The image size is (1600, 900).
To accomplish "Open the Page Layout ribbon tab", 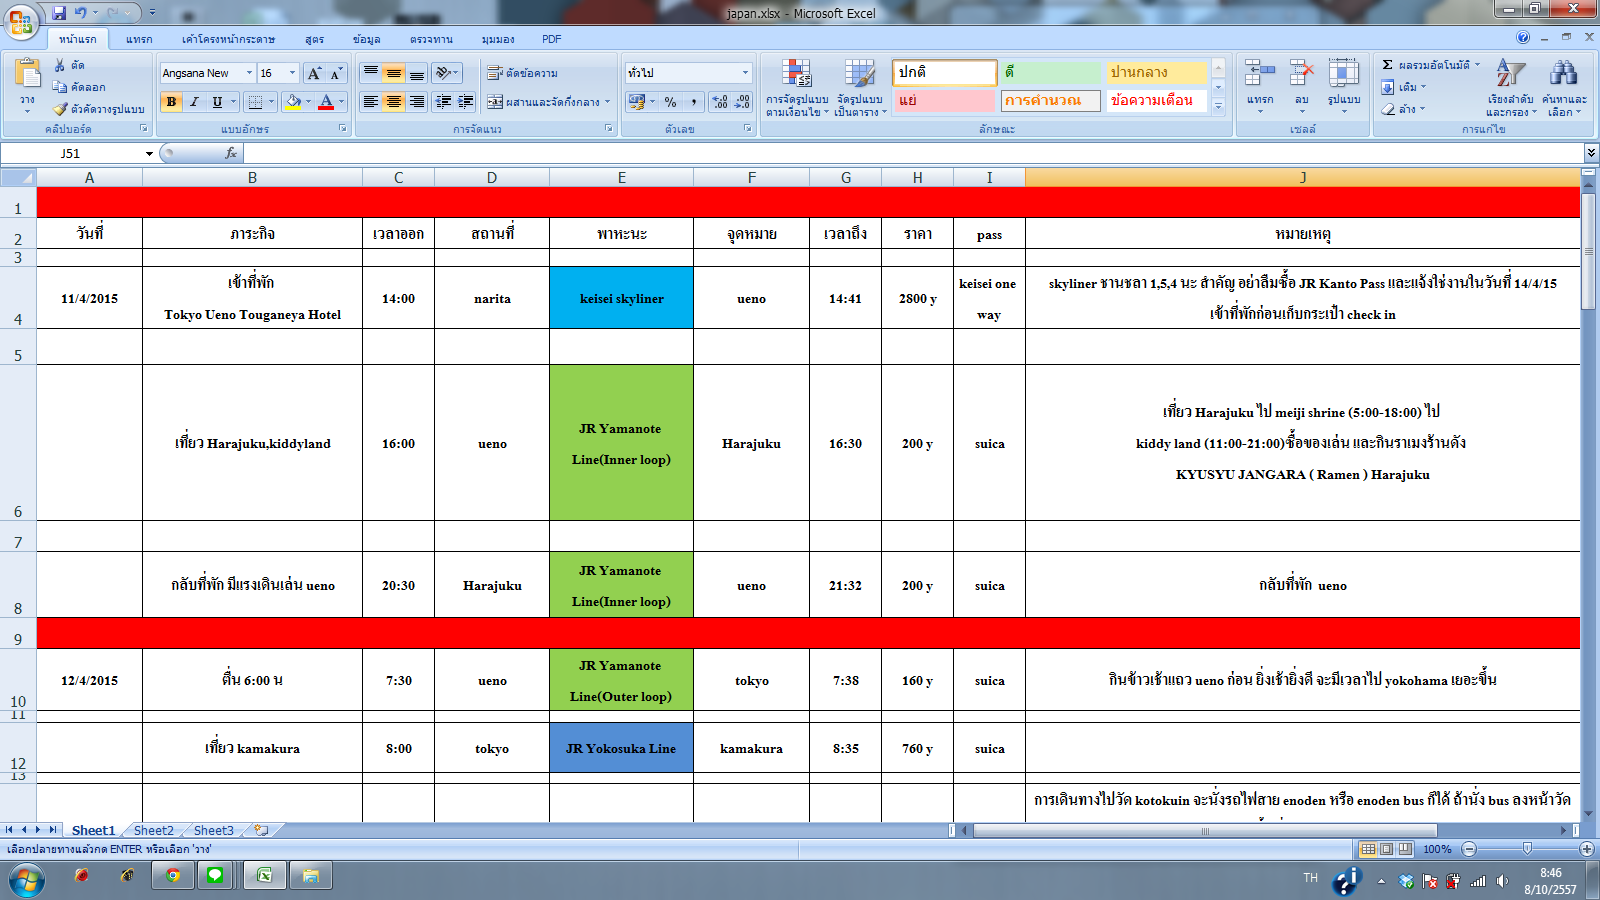I will [x=228, y=39].
